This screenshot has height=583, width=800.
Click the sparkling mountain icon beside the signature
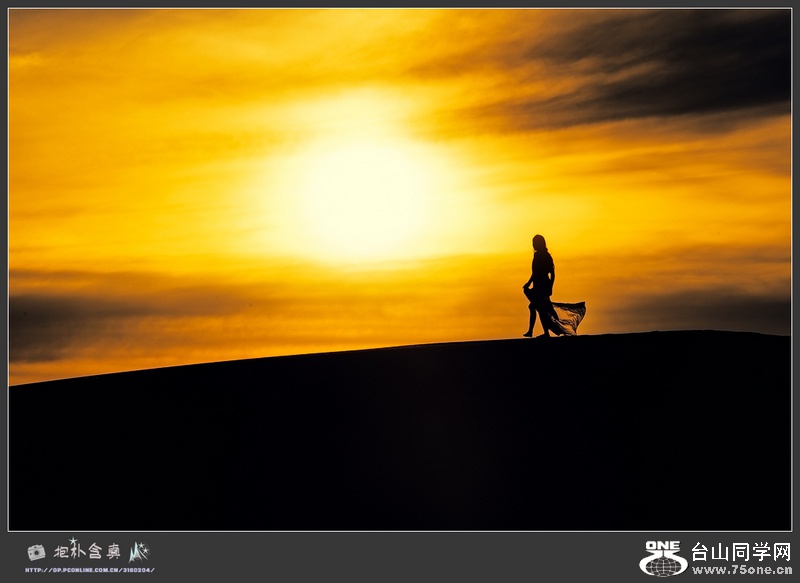coord(139,551)
